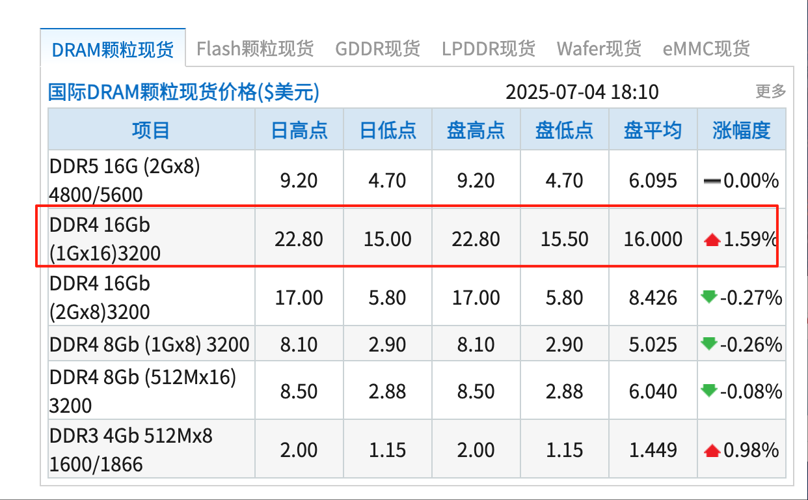
Task: Click the green down arrow beside -0.08%
Action: 709,391
